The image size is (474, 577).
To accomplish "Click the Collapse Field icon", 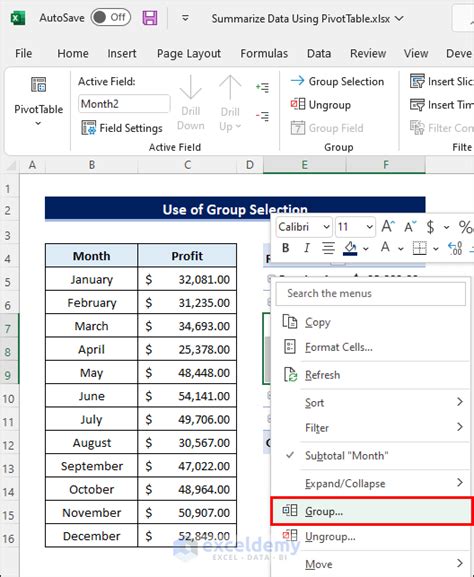I will click(x=263, y=116).
